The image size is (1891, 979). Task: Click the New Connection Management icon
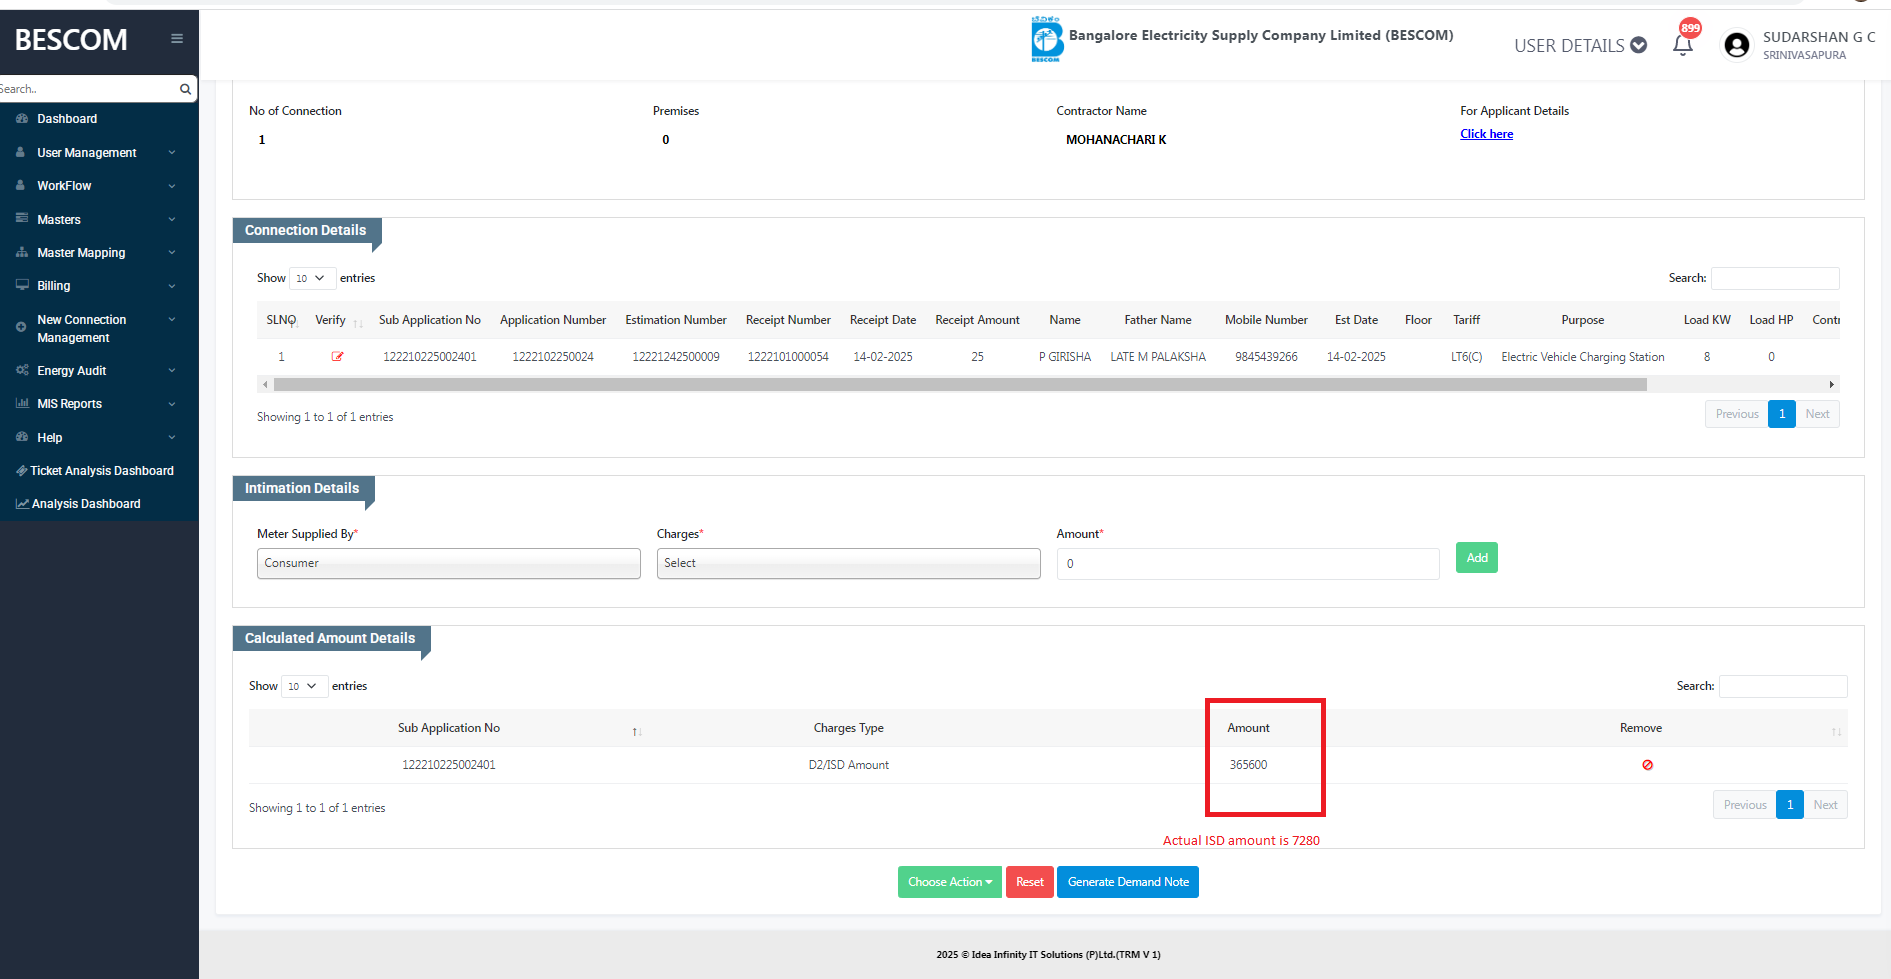[21, 327]
